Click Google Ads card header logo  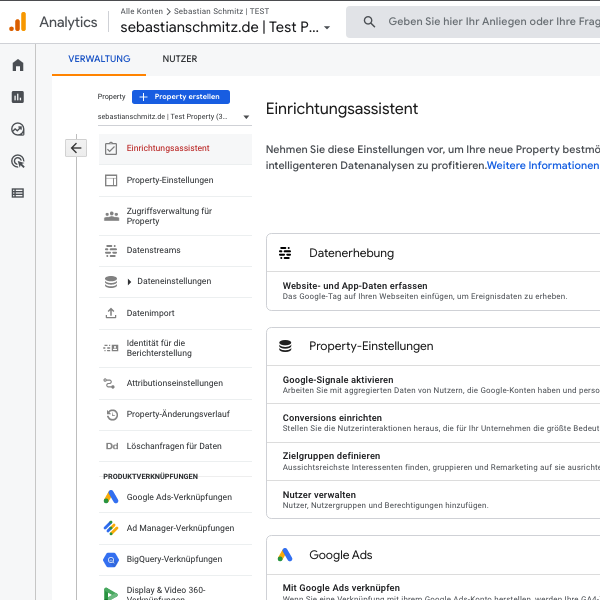[285, 554]
